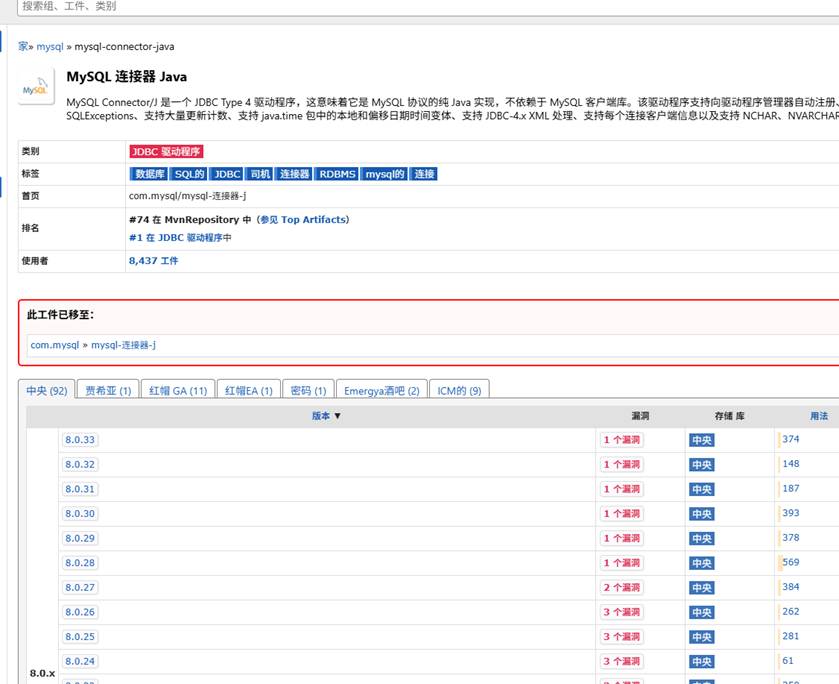839x684 pixels.
Task: Switch to the ICM的 (9) tab
Action: tap(459, 390)
